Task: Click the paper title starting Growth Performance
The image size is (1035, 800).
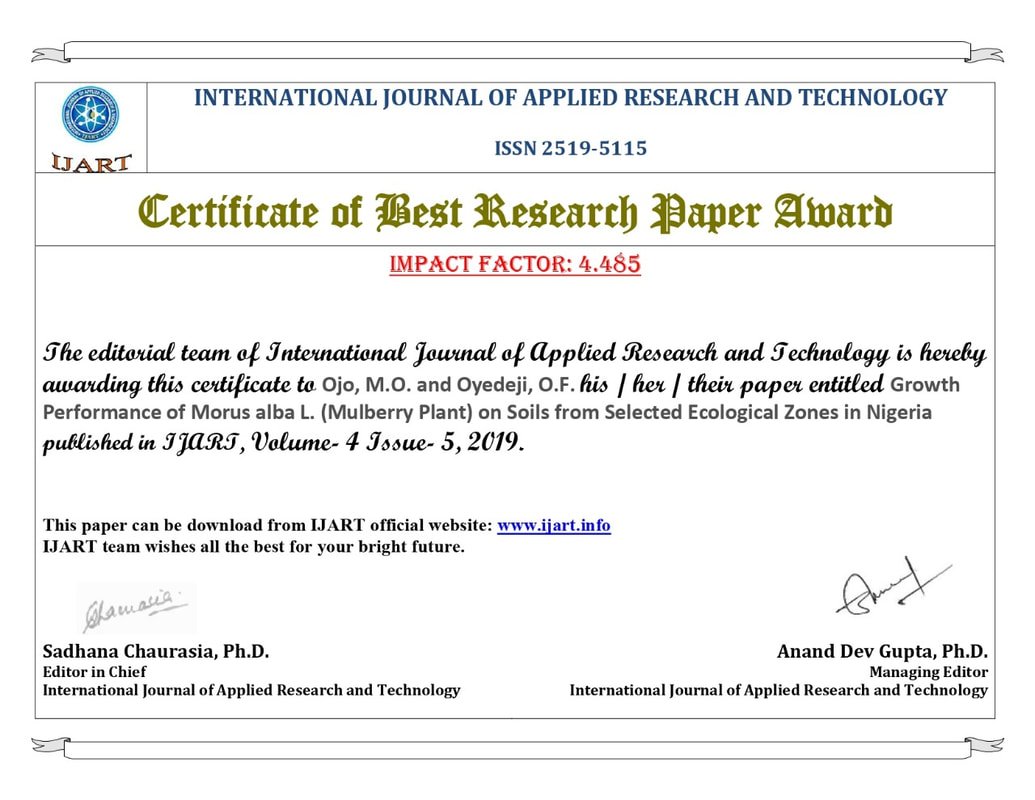Action: pyautogui.click(x=487, y=399)
